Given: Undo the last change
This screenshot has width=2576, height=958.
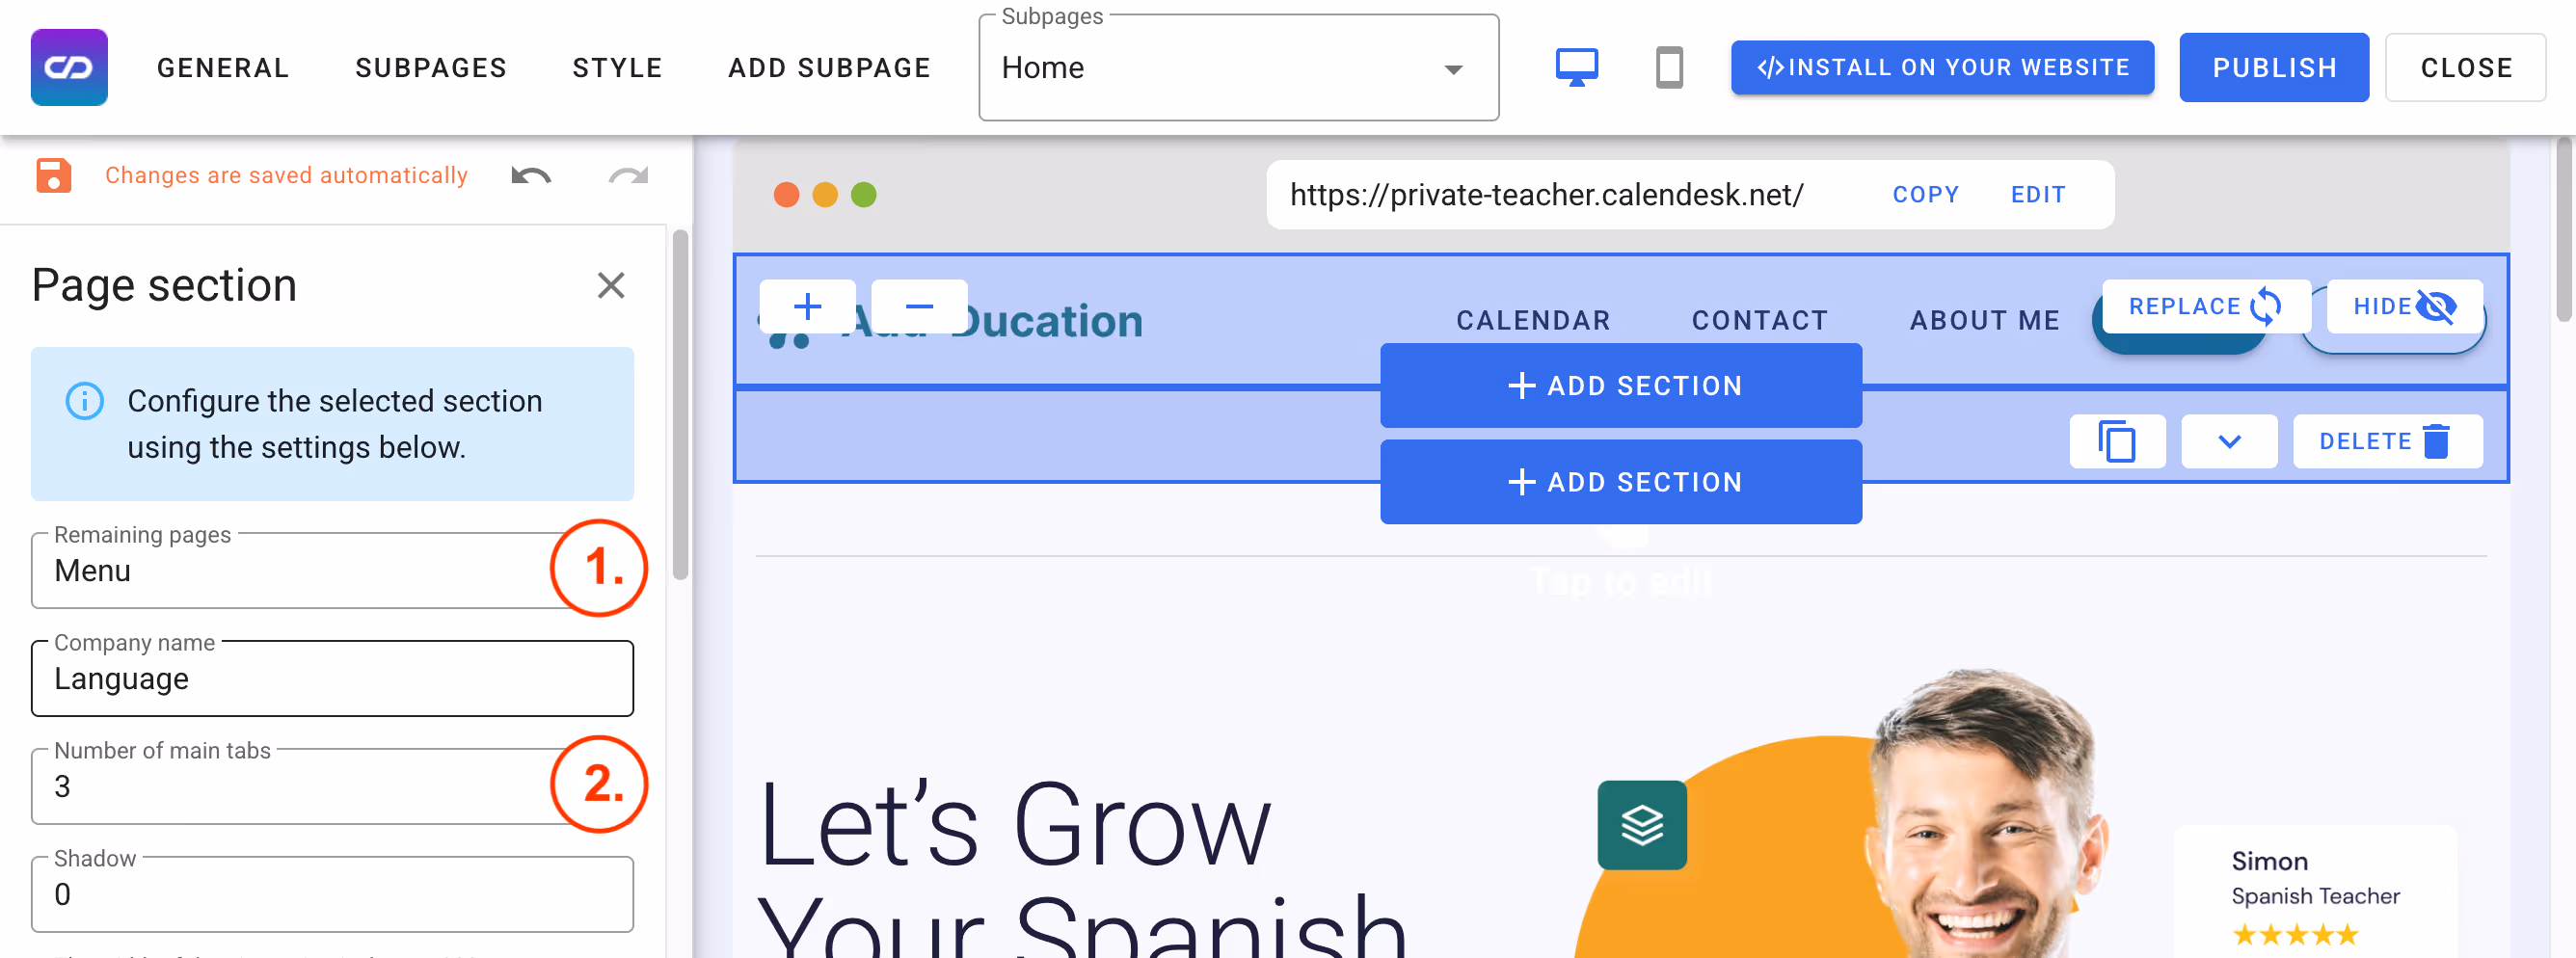Looking at the screenshot, I should pyautogui.click(x=531, y=176).
